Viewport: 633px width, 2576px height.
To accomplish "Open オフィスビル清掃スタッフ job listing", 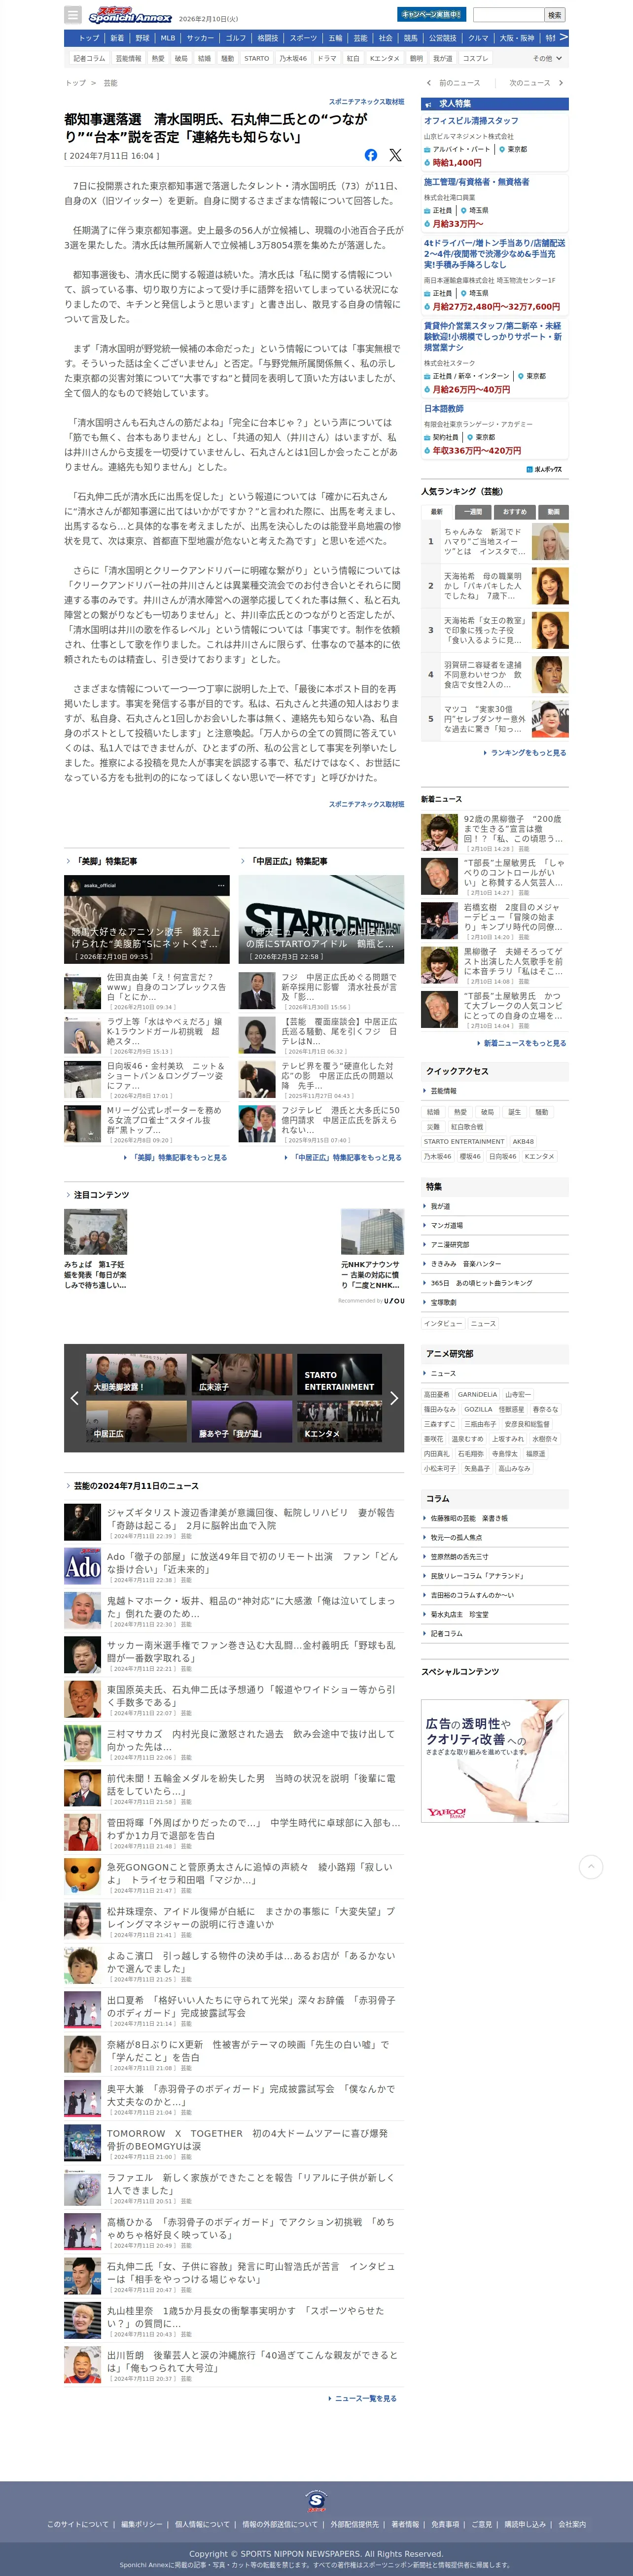I will tap(470, 121).
